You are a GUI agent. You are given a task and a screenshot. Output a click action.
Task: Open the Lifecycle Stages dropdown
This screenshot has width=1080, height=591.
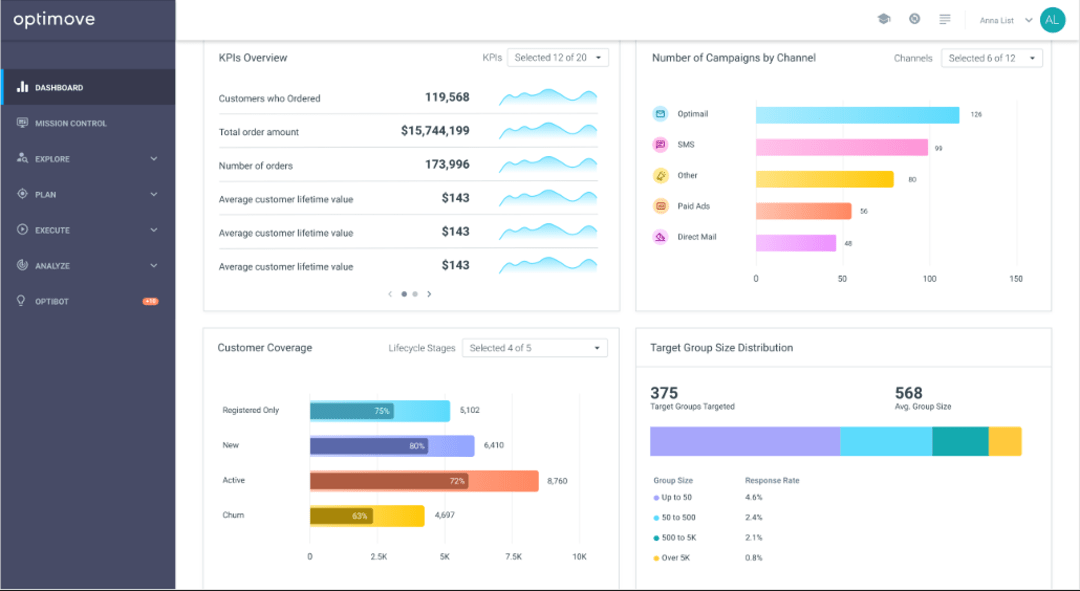pyautogui.click(x=534, y=347)
